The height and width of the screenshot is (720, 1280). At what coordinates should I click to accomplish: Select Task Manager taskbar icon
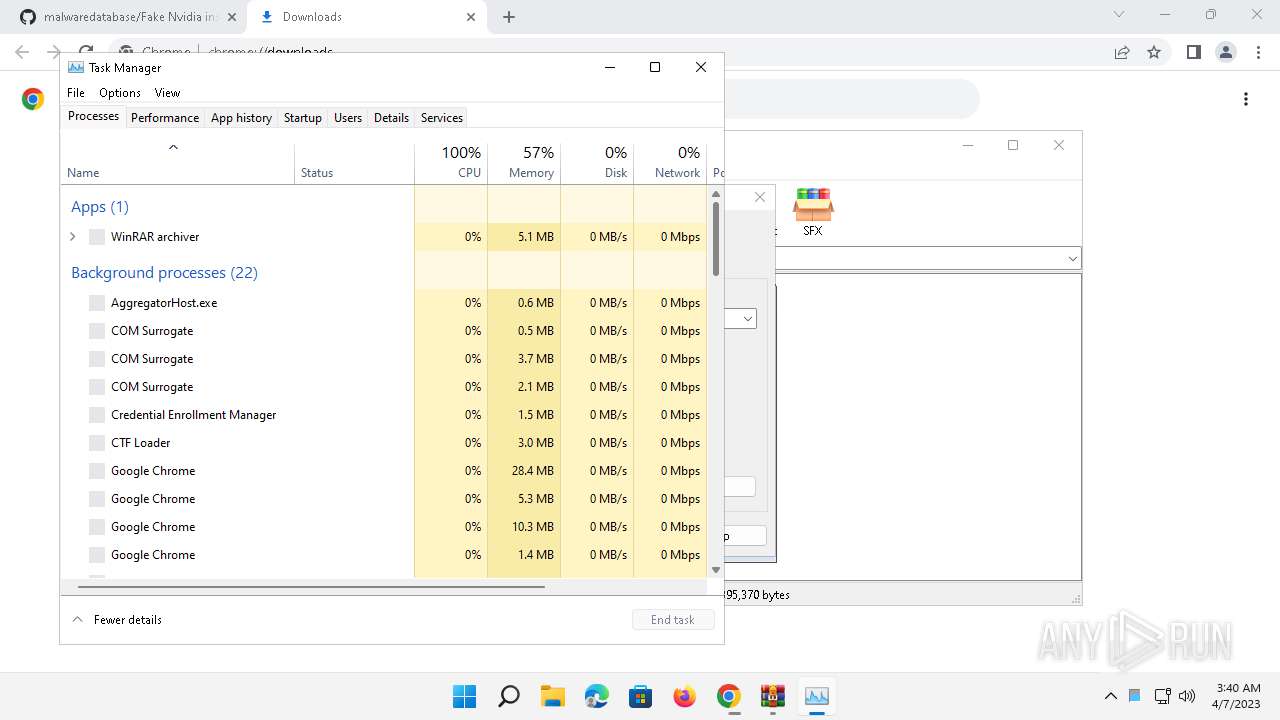817,696
